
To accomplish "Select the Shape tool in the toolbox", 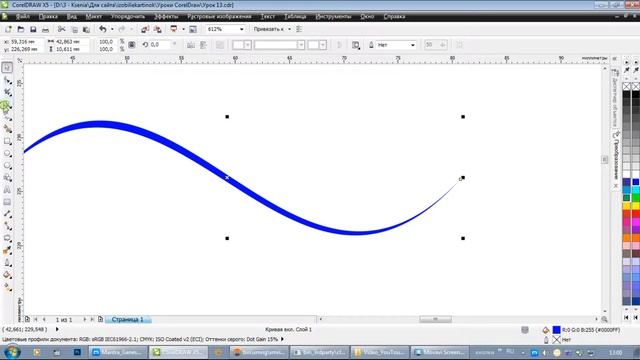I will click(7, 81).
